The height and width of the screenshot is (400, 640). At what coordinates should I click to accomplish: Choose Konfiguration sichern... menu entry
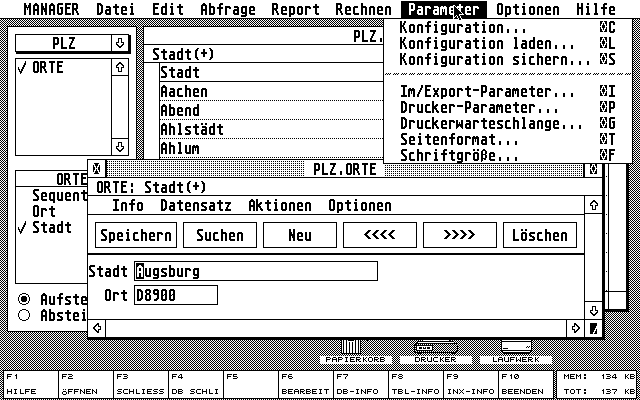(508, 60)
